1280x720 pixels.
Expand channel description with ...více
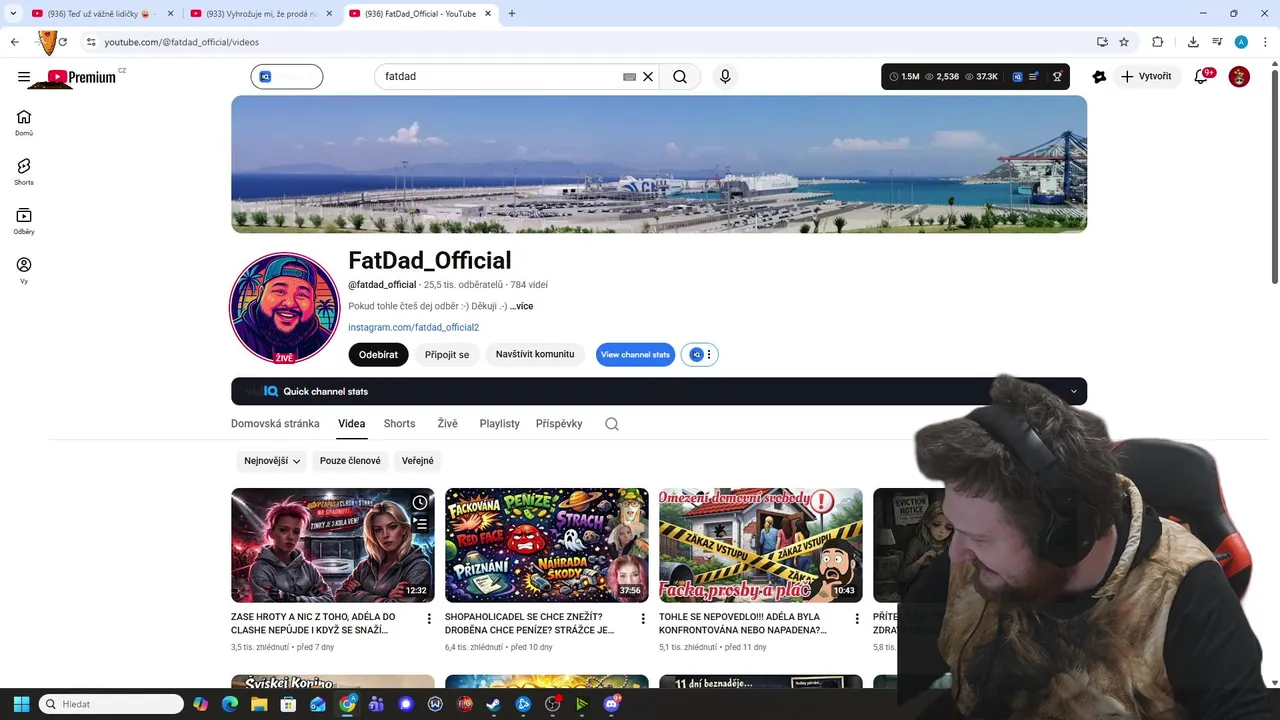522,306
